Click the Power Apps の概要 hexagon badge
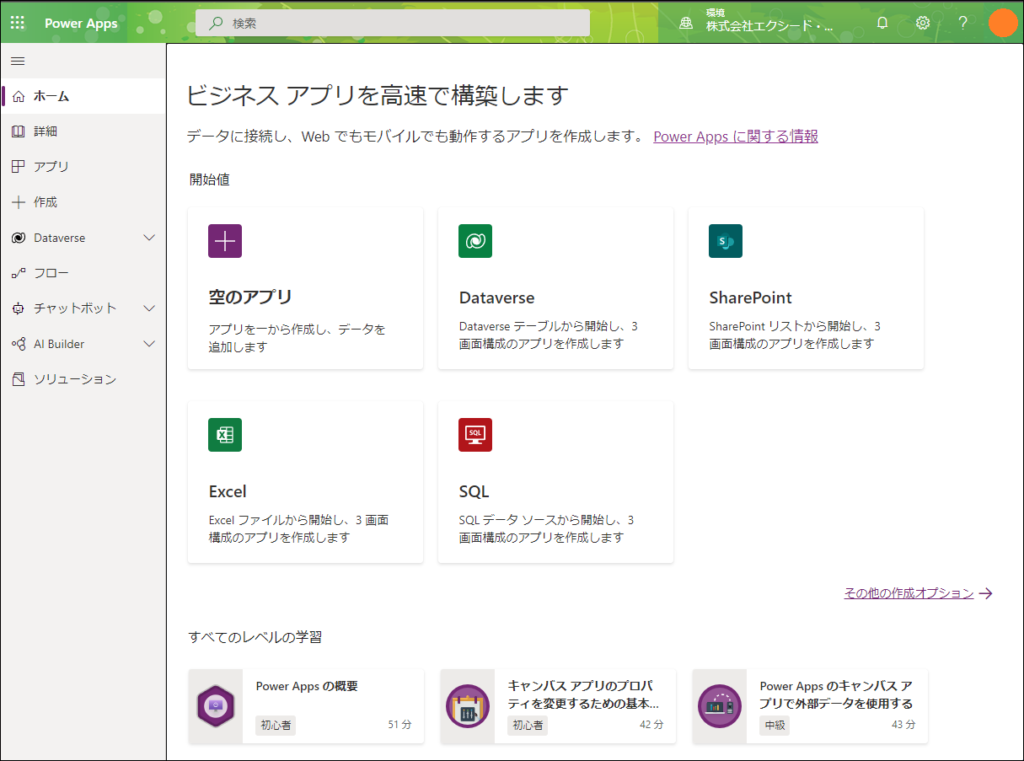This screenshot has height=761, width=1024. (216, 705)
